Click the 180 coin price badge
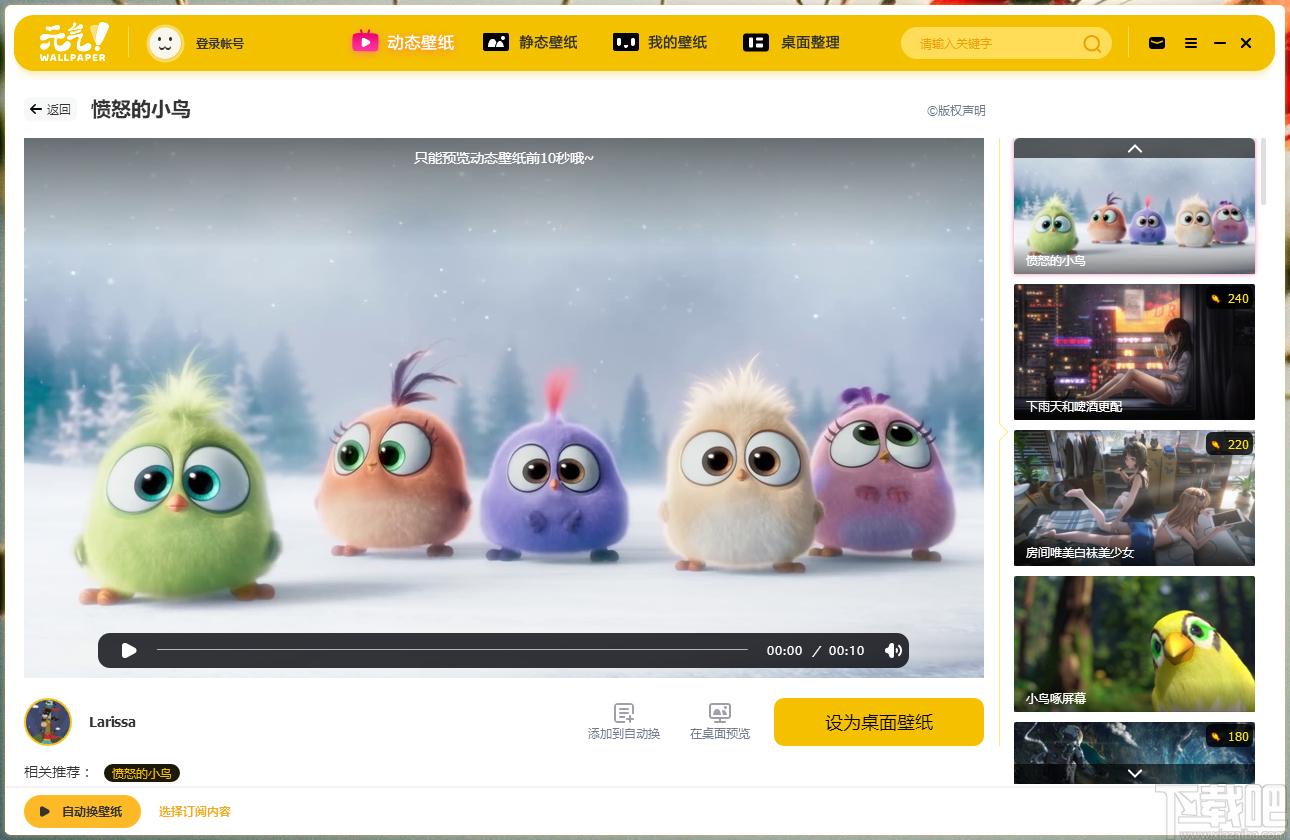The height and width of the screenshot is (840, 1290). pos(1229,736)
